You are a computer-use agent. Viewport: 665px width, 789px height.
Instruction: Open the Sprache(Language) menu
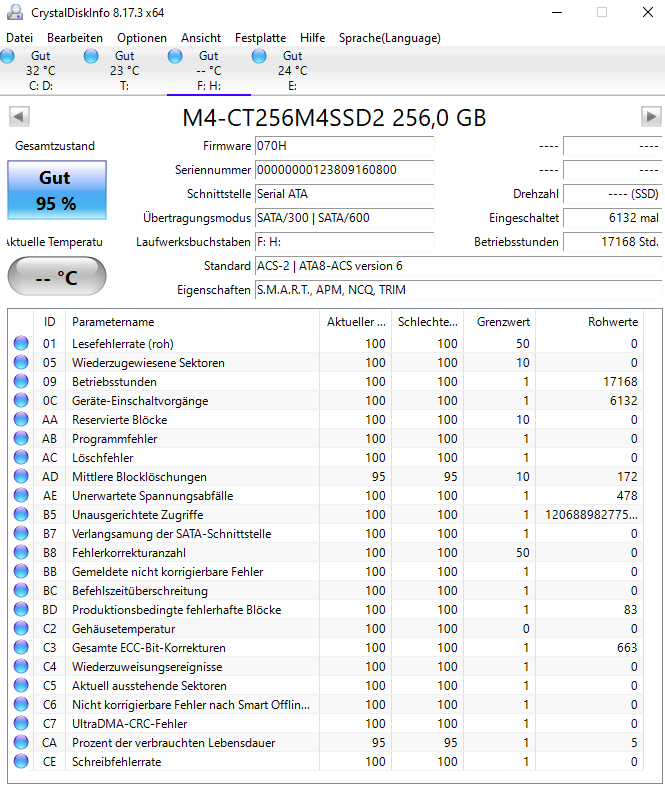click(x=390, y=38)
